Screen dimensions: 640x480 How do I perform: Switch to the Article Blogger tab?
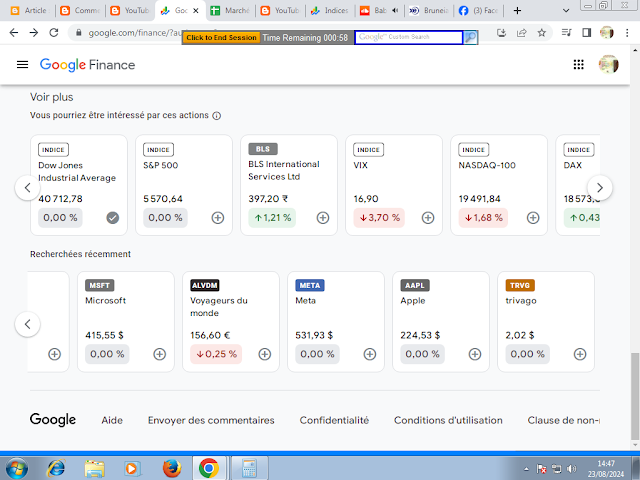(x=30, y=11)
